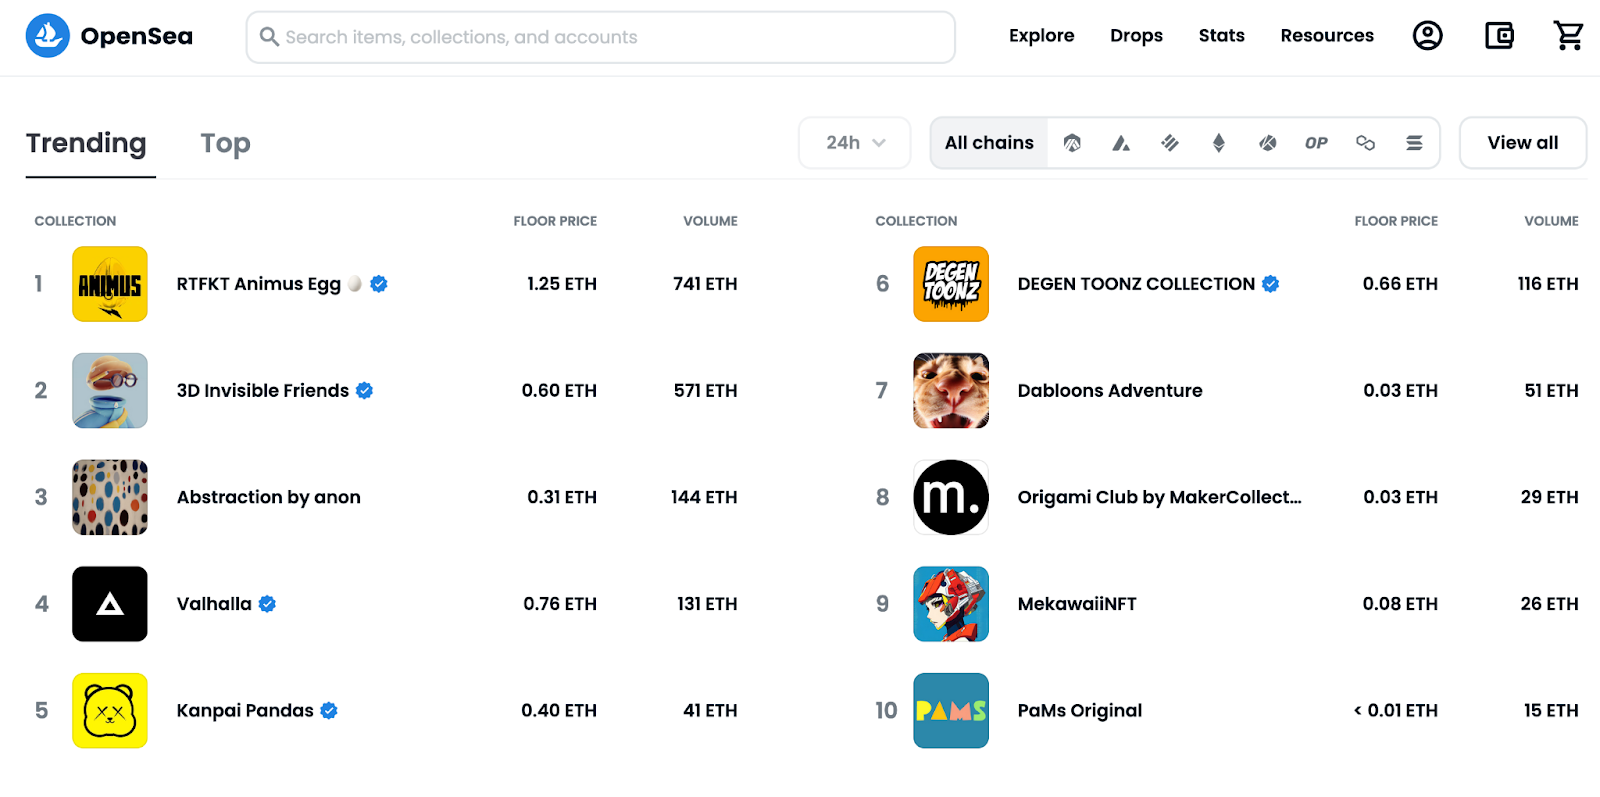Filter by the Avalanche chain icon

[1121, 143]
